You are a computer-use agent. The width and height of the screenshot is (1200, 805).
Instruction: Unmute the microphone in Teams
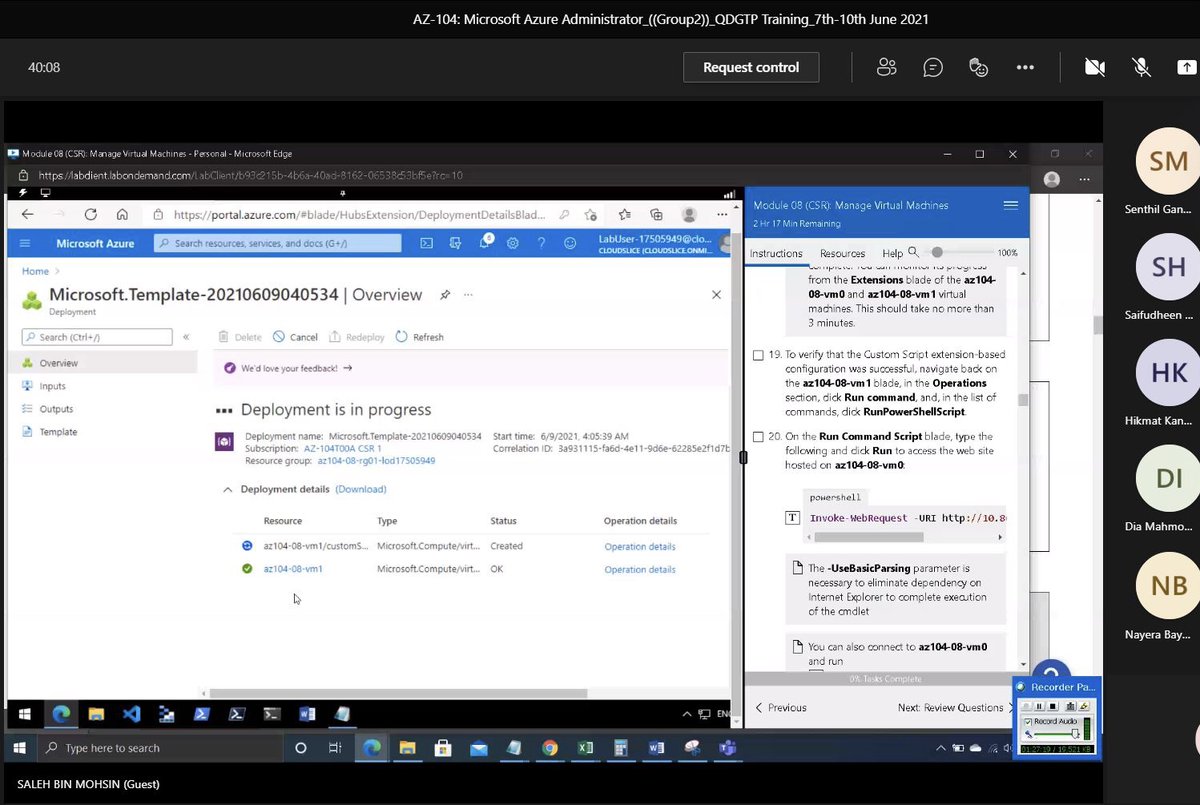(x=1141, y=67)
